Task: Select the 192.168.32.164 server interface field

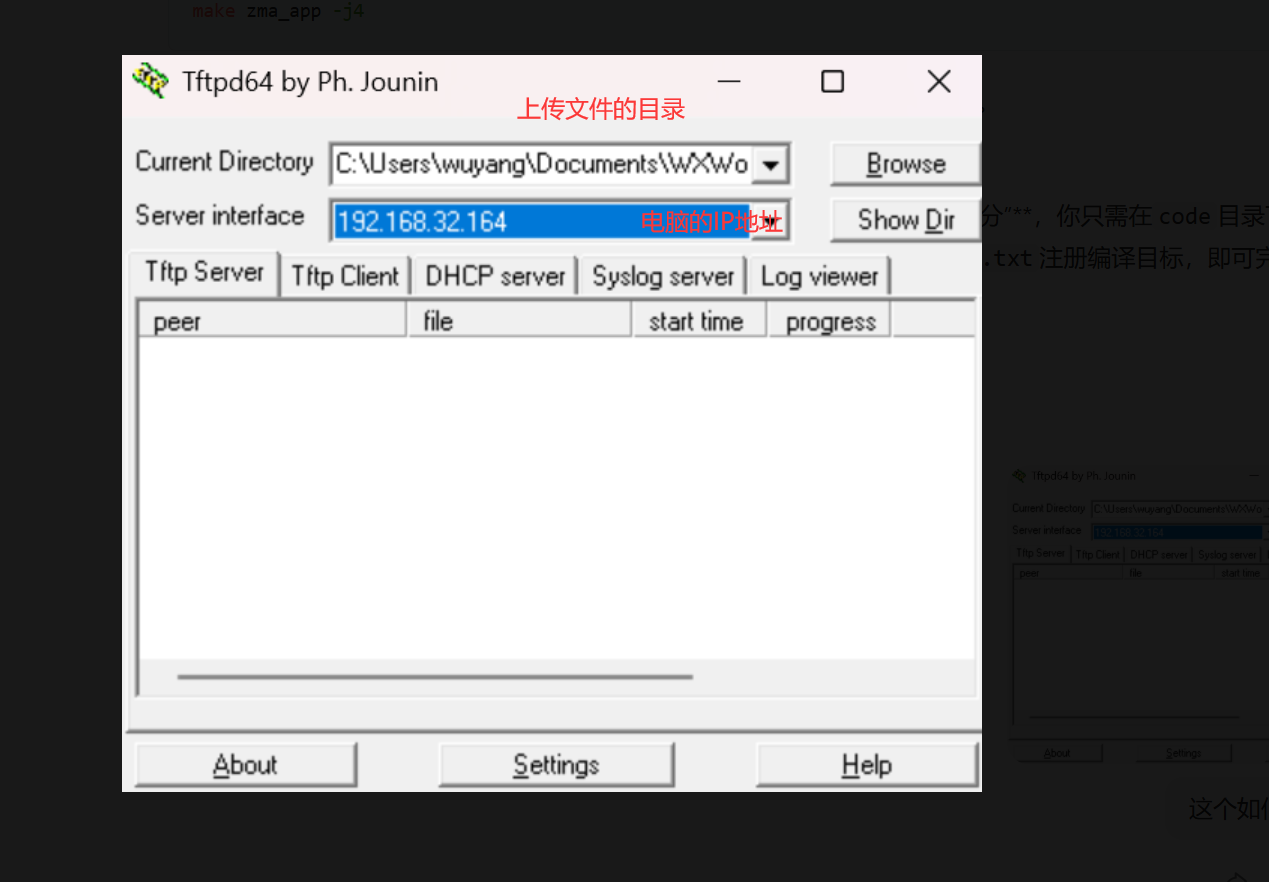Action: (x=541, y=221)
